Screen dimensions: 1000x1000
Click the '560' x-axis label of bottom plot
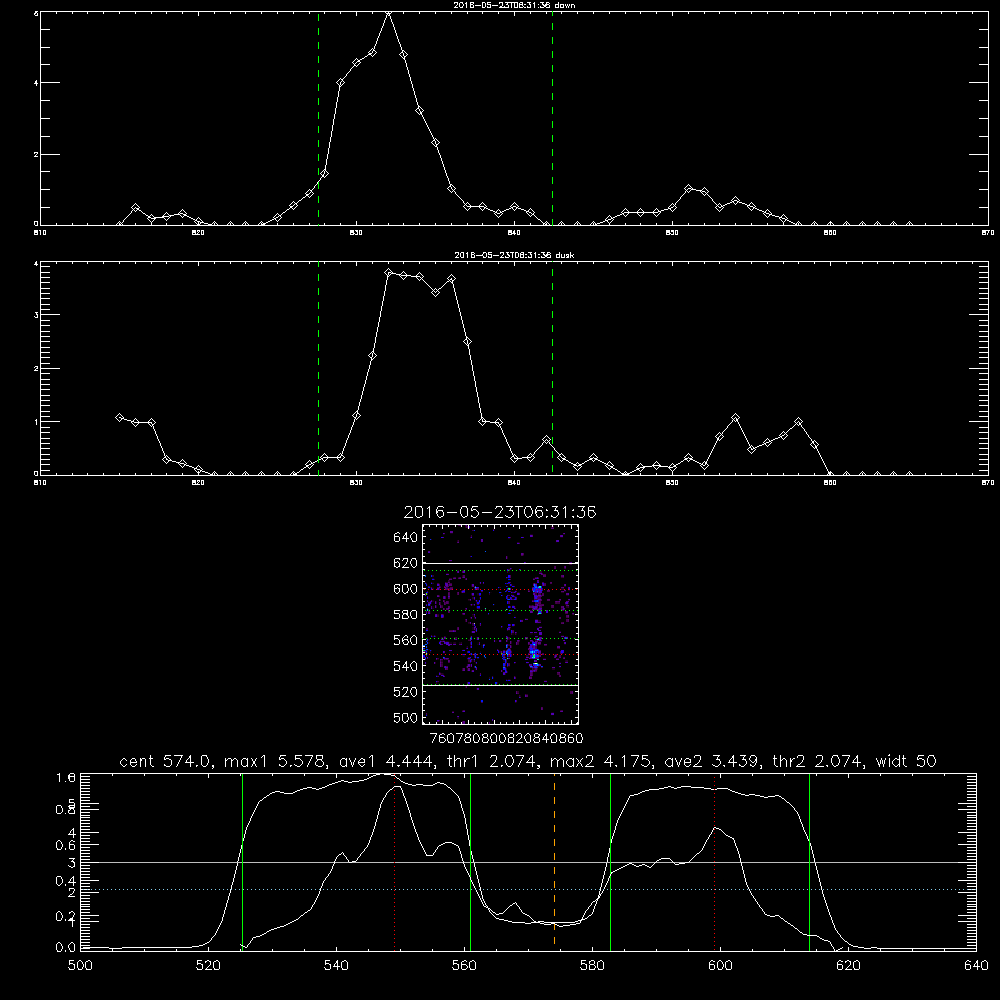click(x=464, y=966)
